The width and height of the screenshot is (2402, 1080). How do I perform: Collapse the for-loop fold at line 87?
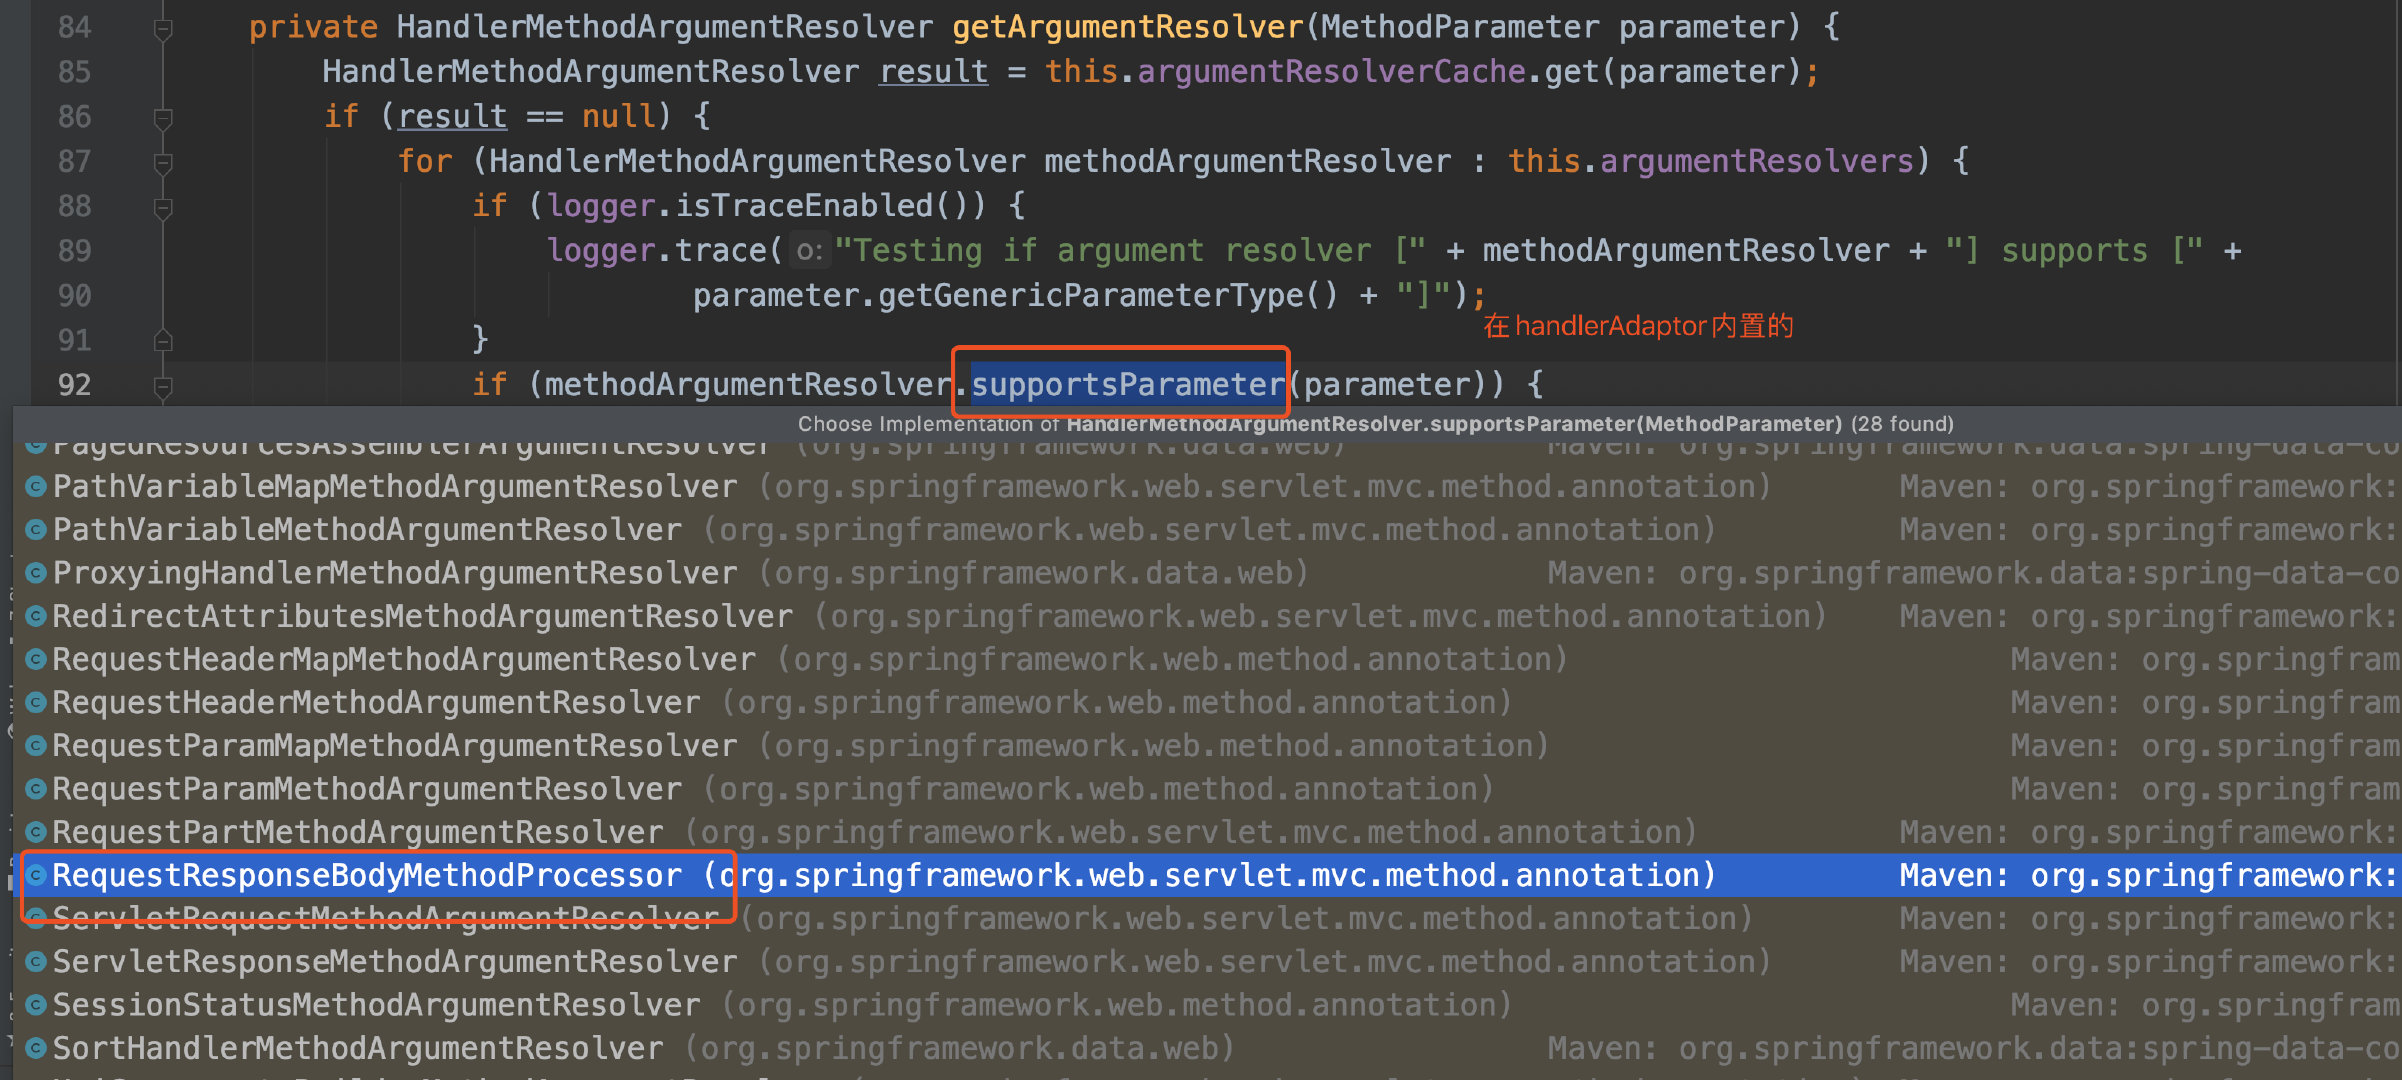point(163,162)
